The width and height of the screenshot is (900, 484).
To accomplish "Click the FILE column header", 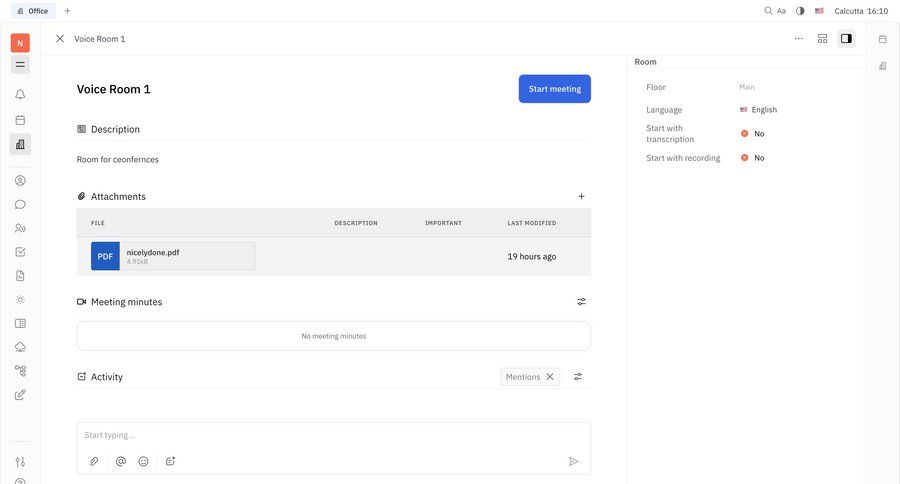I will click(98, 223).
